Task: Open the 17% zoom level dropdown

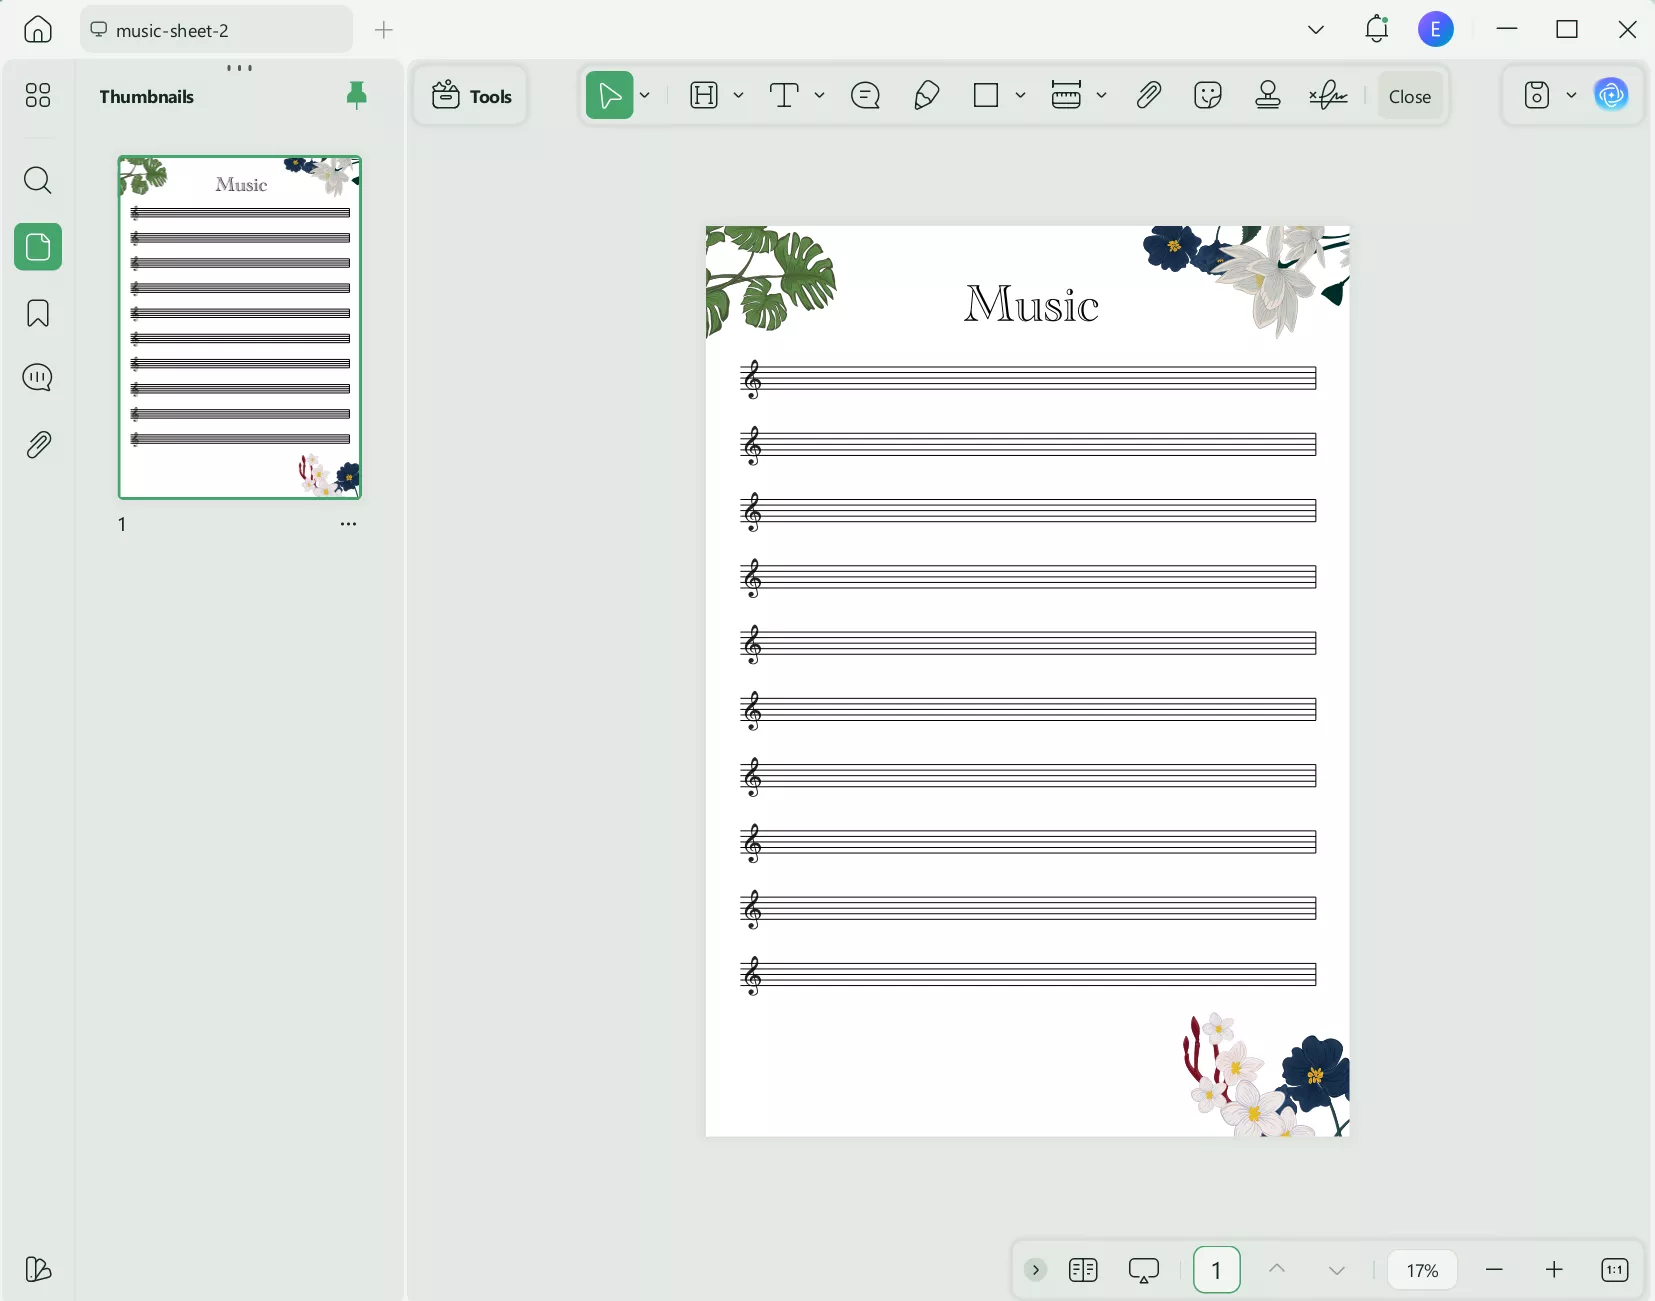Action: point(1422,1270)
